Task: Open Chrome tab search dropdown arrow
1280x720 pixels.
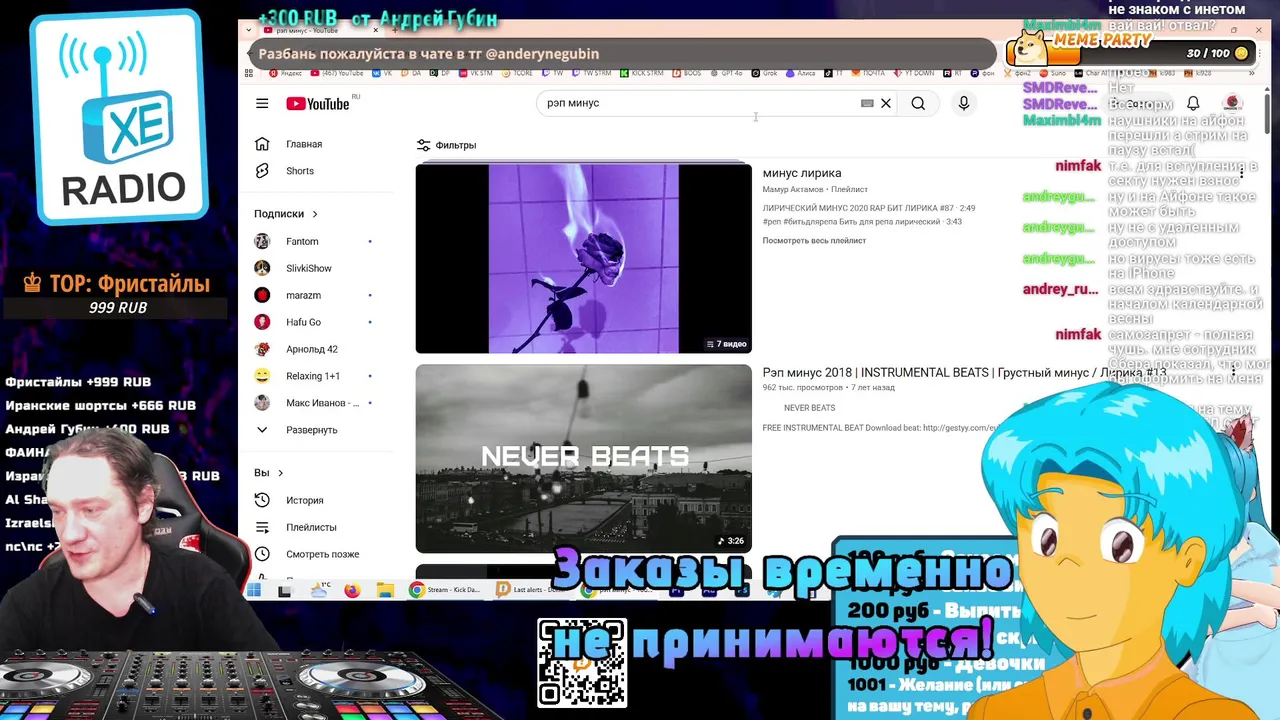Action: pyautogui.click(x=249, y=30)
